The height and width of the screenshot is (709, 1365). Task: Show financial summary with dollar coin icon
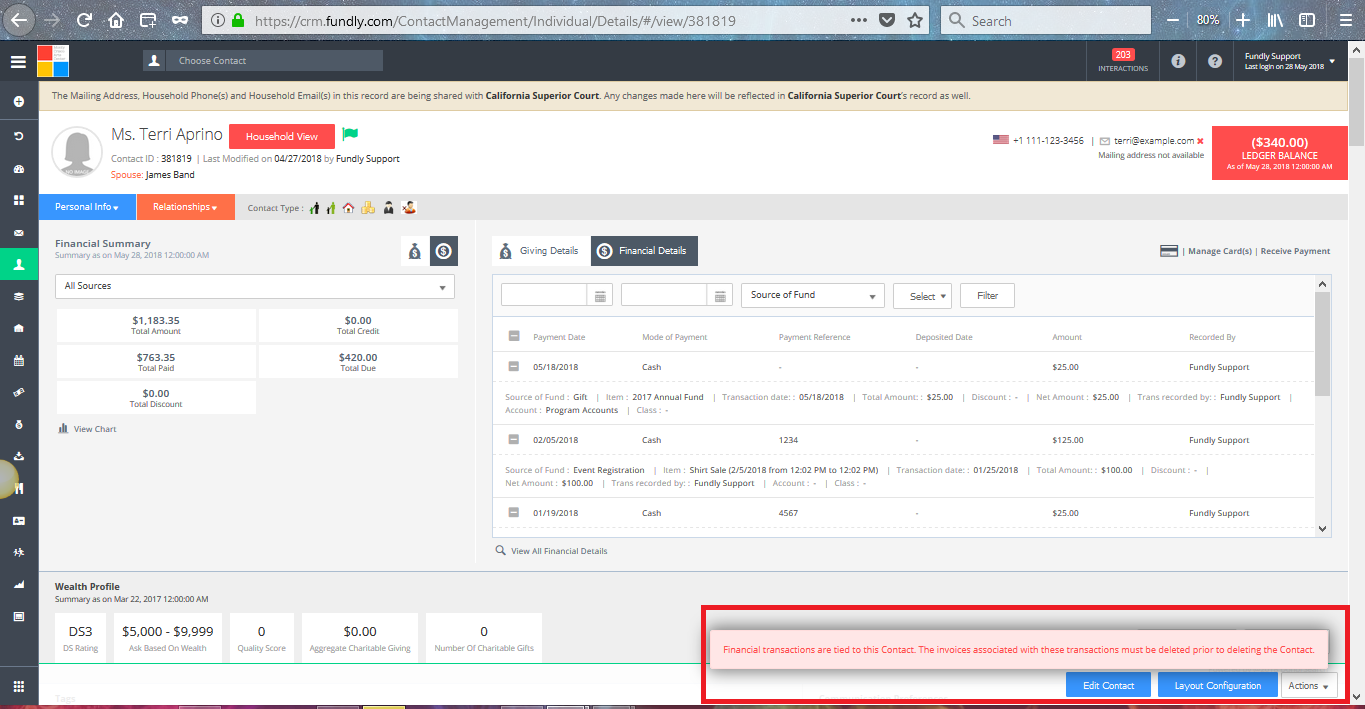(x=444, y=252)
